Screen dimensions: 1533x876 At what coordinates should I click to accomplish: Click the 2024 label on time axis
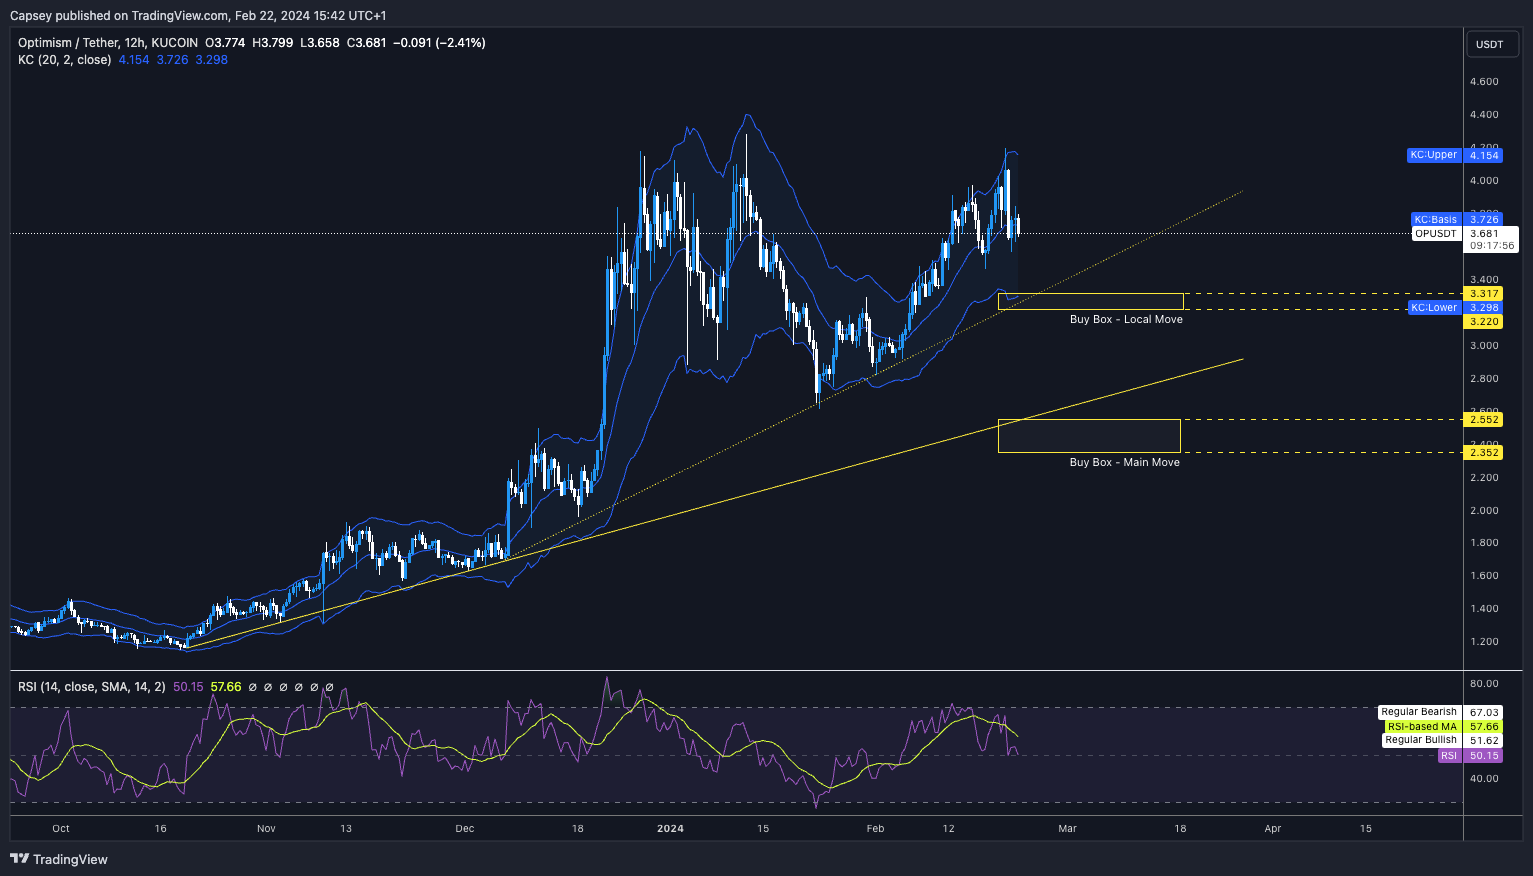click(x=670, y=829)
